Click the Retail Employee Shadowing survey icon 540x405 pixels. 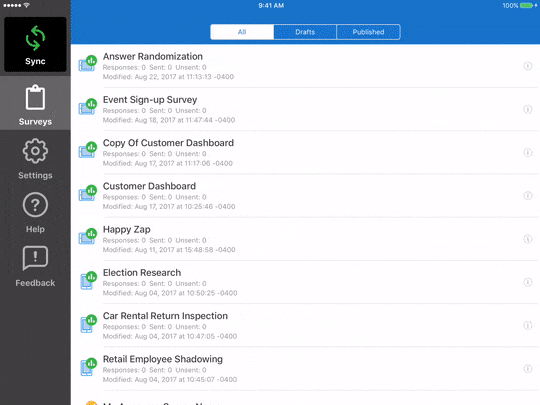(88, 366)
